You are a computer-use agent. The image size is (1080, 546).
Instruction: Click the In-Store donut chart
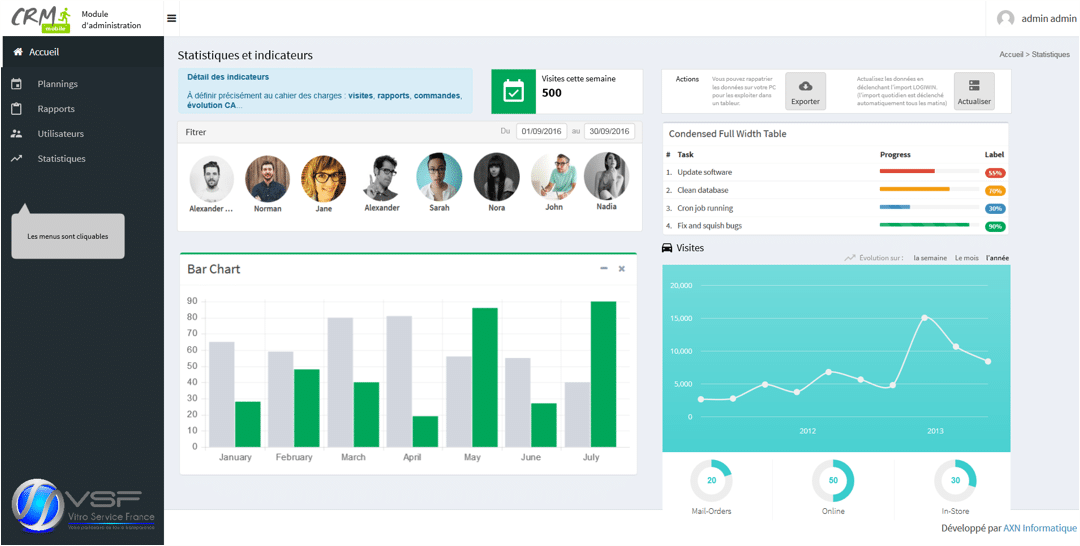click(x=955, y=480)
